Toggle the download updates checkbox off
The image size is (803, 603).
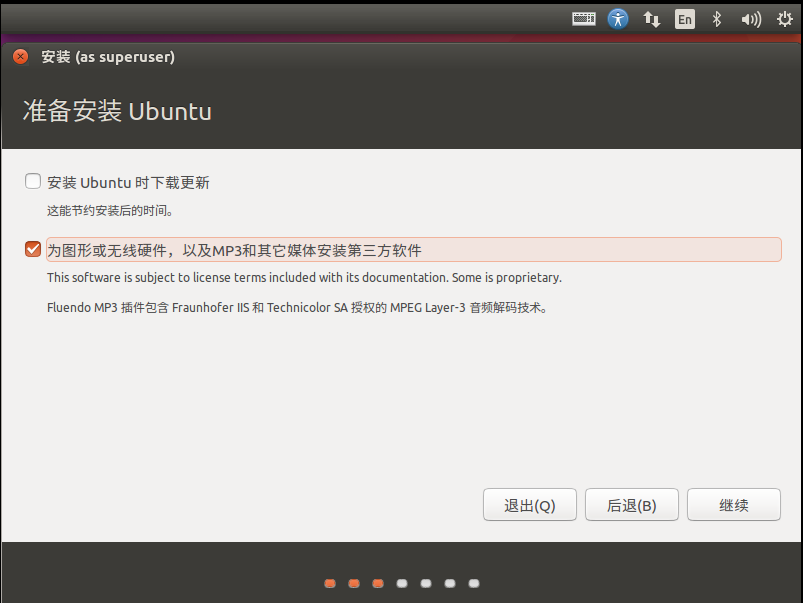coord(32,181)
